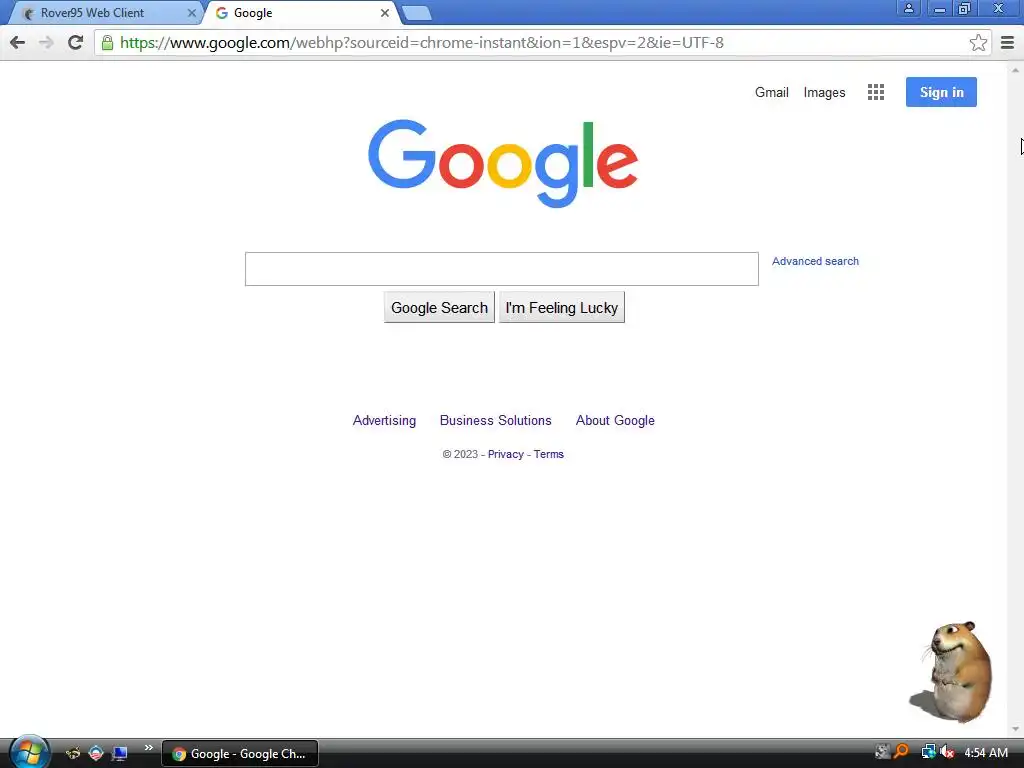This screenshot has height=768, width=1024.
Task: Click the URL address bar
Action: coord(542,43)
